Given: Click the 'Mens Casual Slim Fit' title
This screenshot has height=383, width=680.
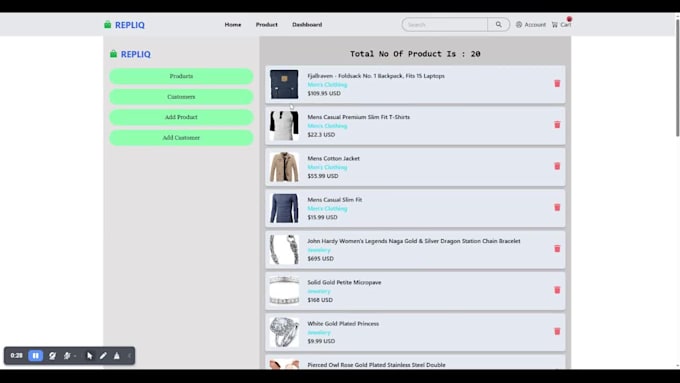Looking at the screenshot, I should tap(335, 200).
